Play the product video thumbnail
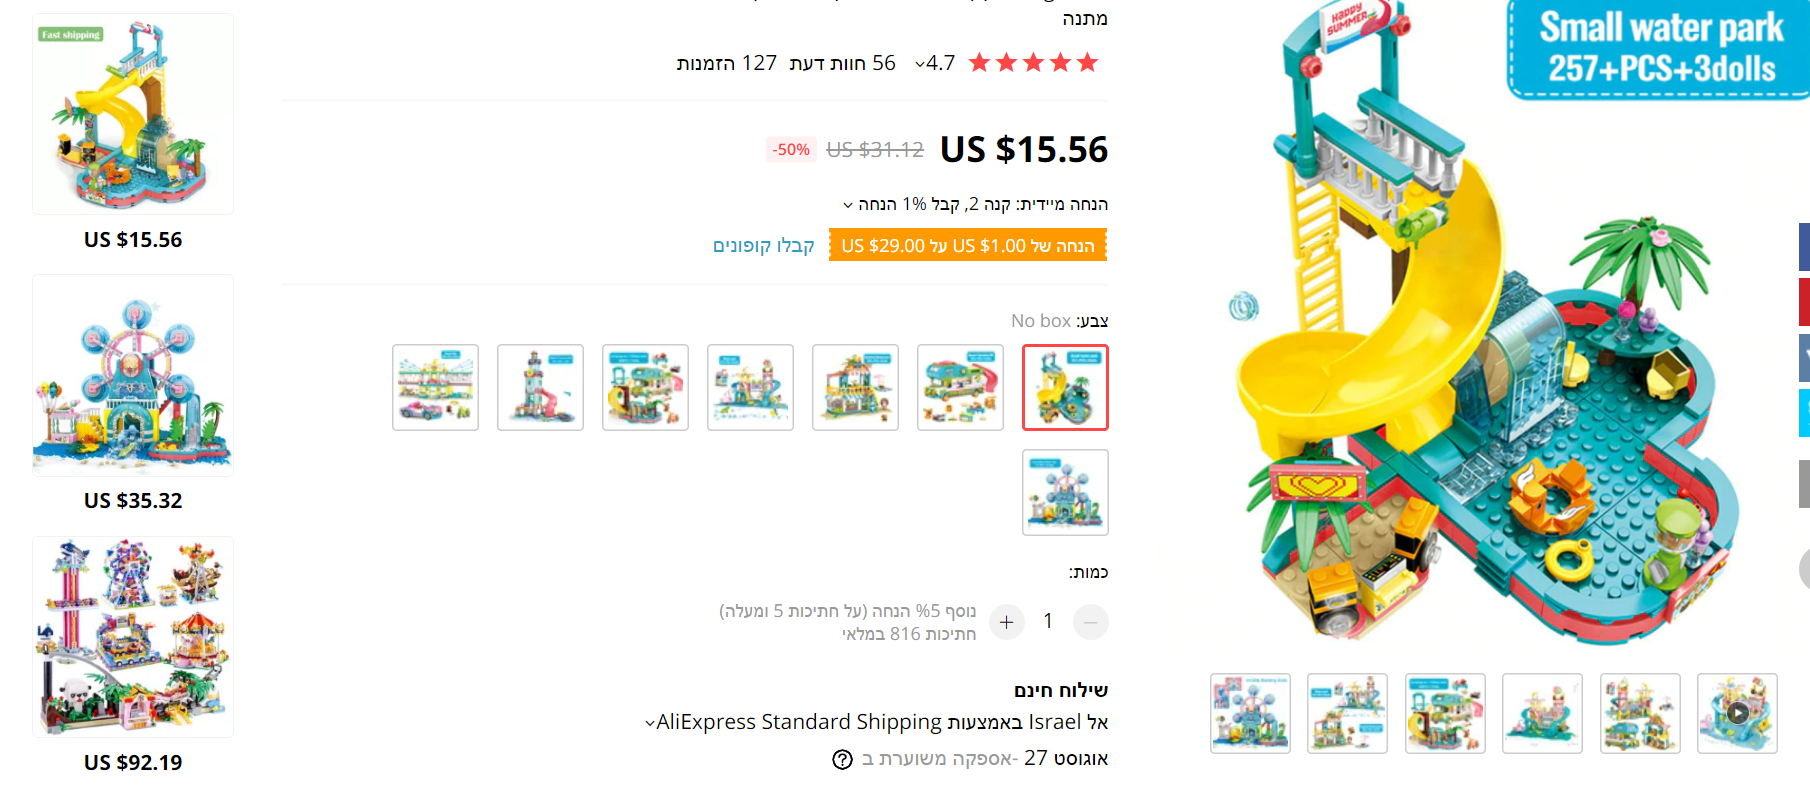This screenshot has width=1810, height=796. [1737, 713]
